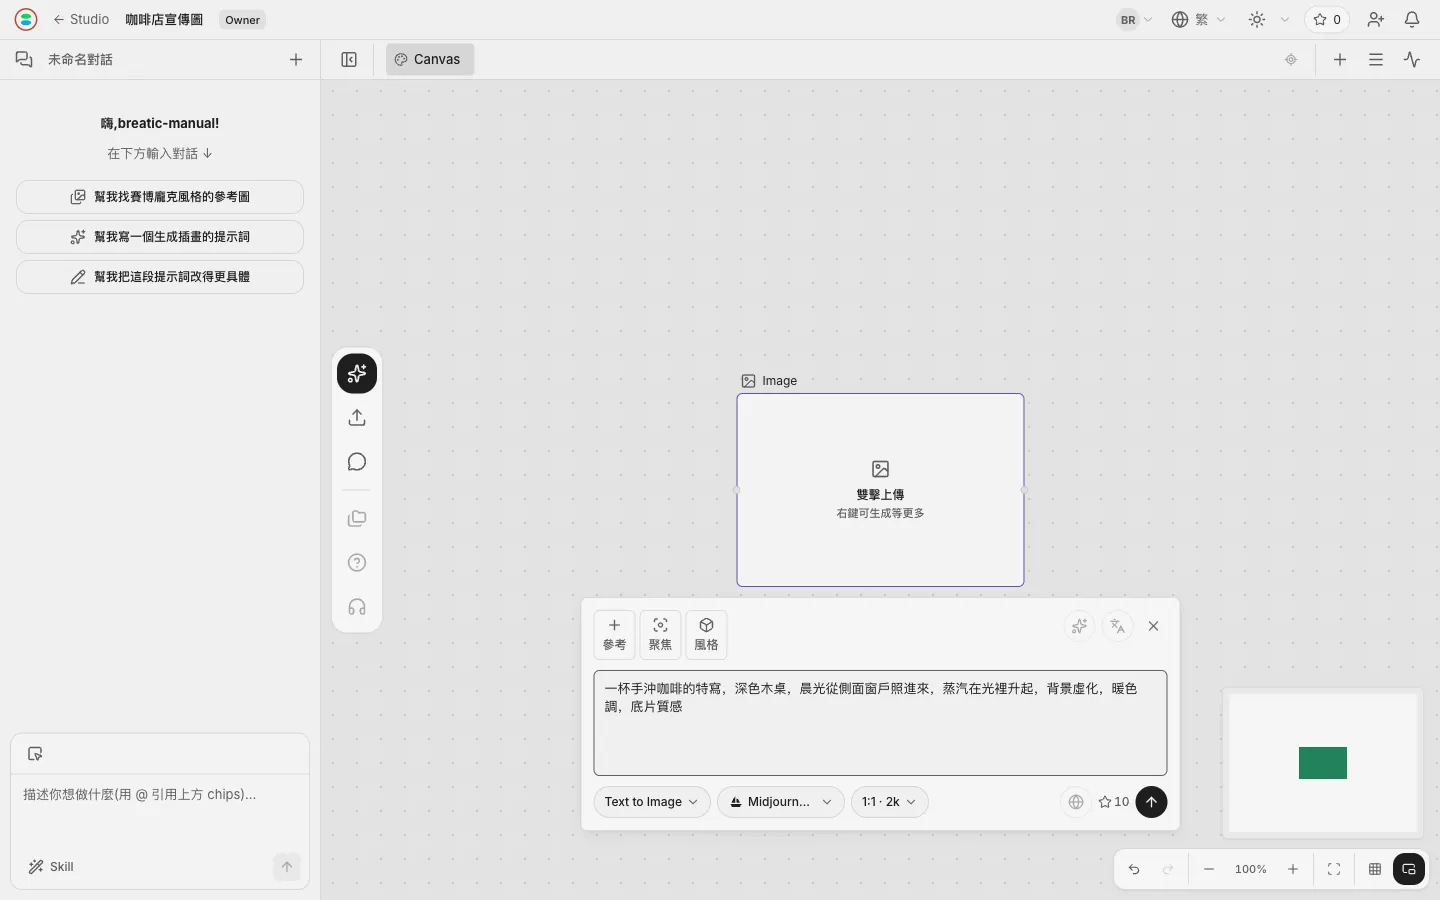Screen dimensions: 1440x900
Task: Click the upload tool icon
Action: pos(357,418)
